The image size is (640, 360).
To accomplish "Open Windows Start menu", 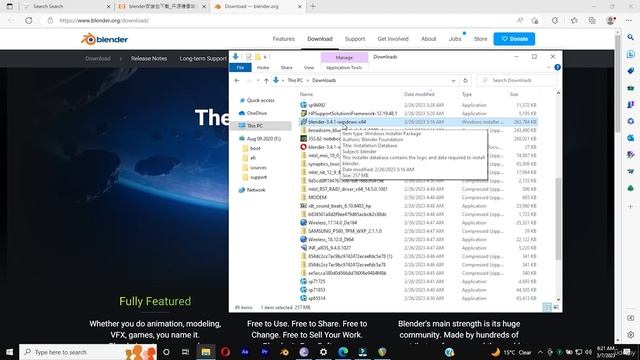I will pyautogui.click(x=9, y=352).
